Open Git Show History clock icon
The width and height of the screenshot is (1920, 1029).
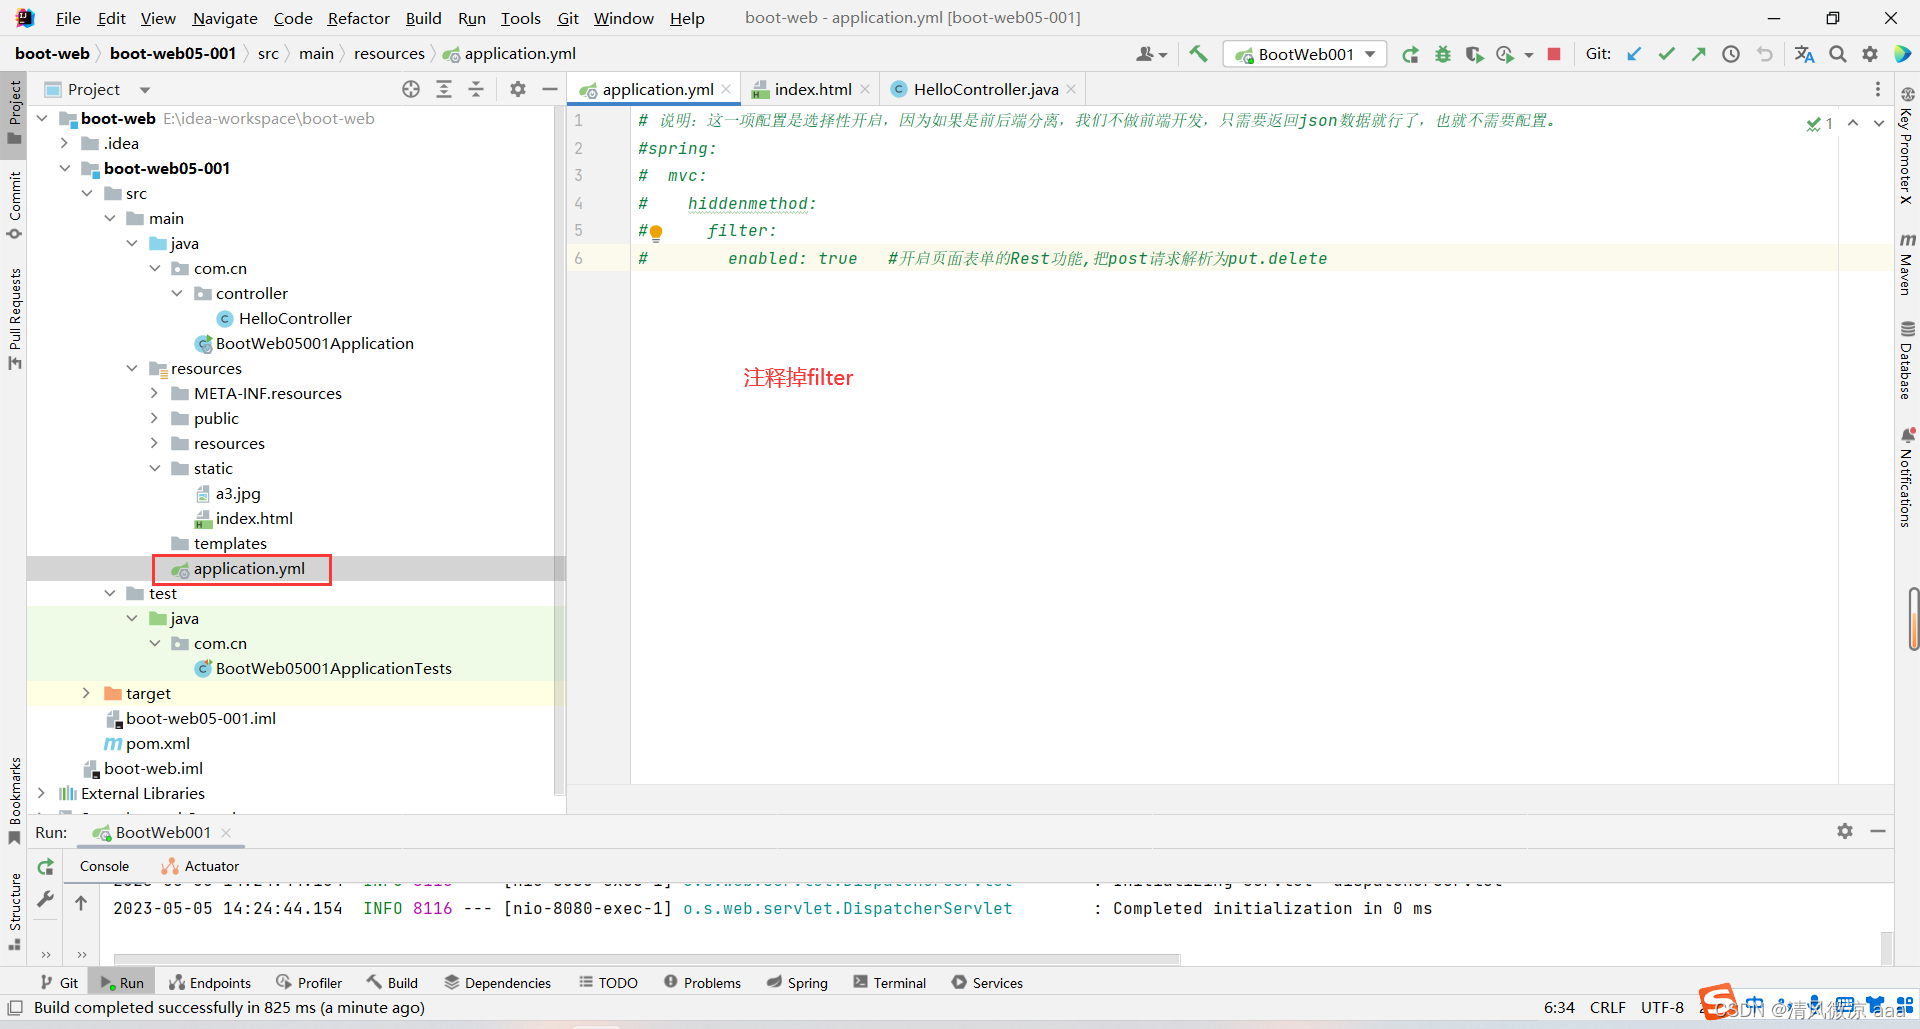tap(1731, 54)
